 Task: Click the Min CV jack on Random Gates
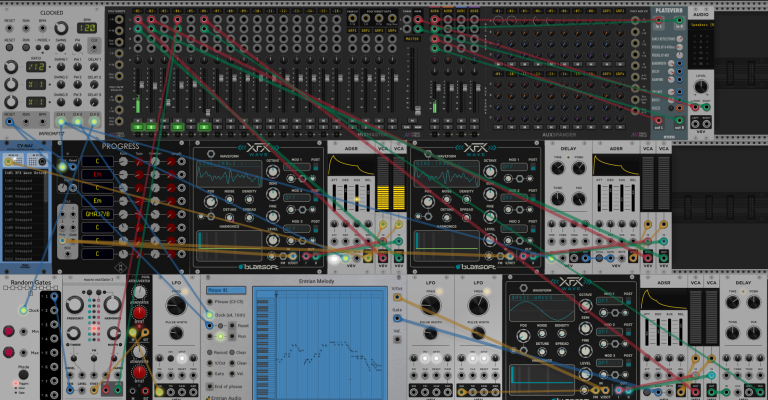pos(23,331)
